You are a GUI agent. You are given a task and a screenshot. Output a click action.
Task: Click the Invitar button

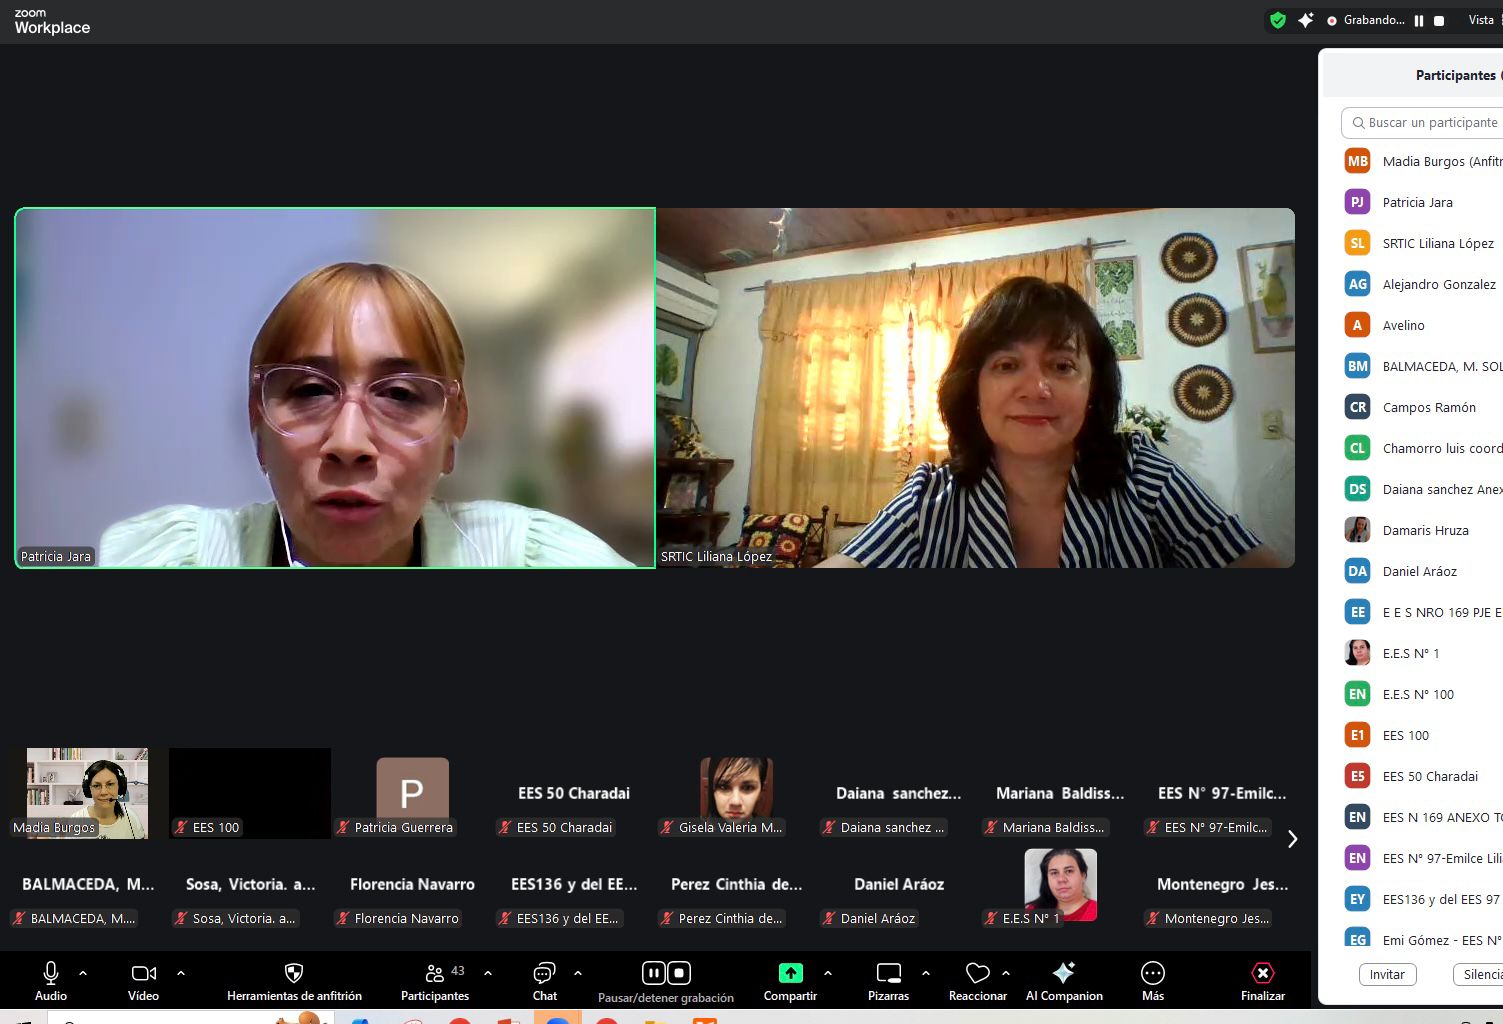(1387, 974)
